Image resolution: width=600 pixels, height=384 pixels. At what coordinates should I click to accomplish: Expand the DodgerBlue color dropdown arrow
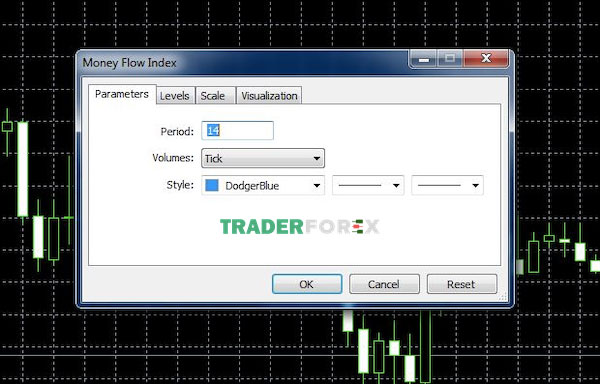(x=317, y=186)
